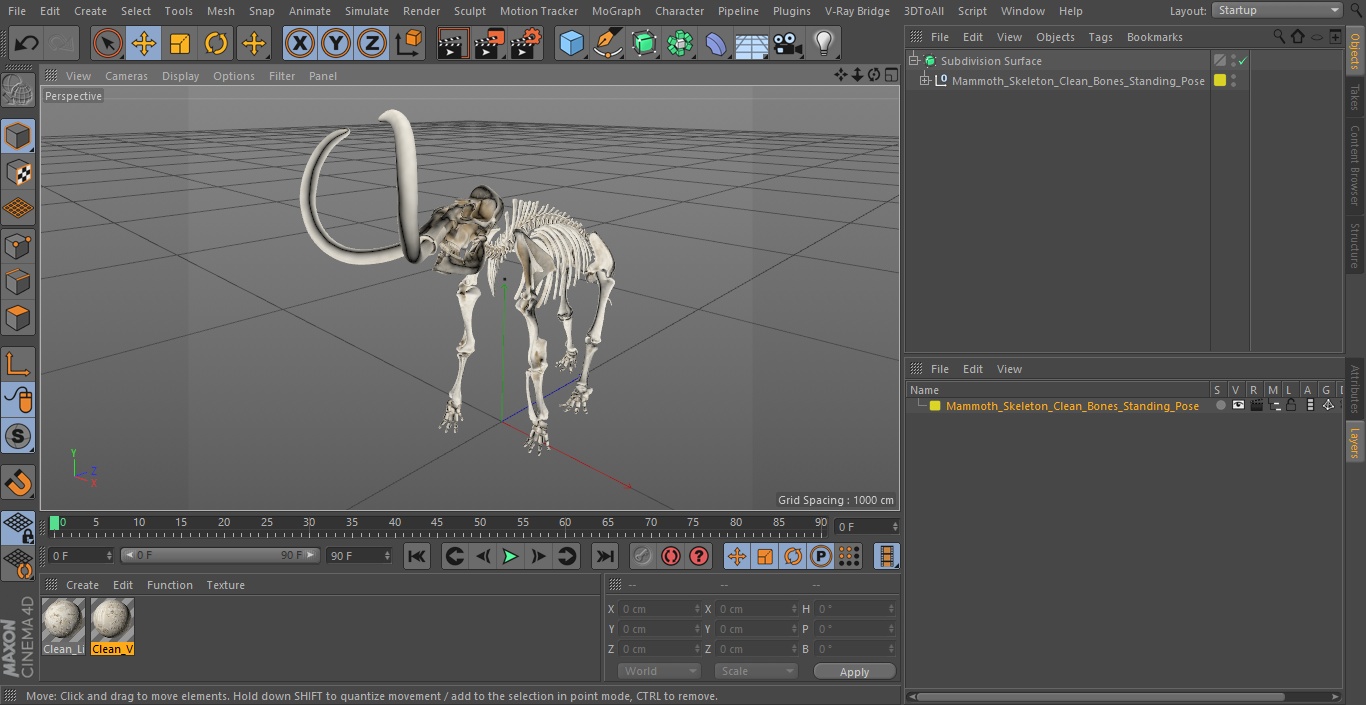
Task: Open the MoGraph array objects icon
Action: pyautogui.click(x=680, y=43)
